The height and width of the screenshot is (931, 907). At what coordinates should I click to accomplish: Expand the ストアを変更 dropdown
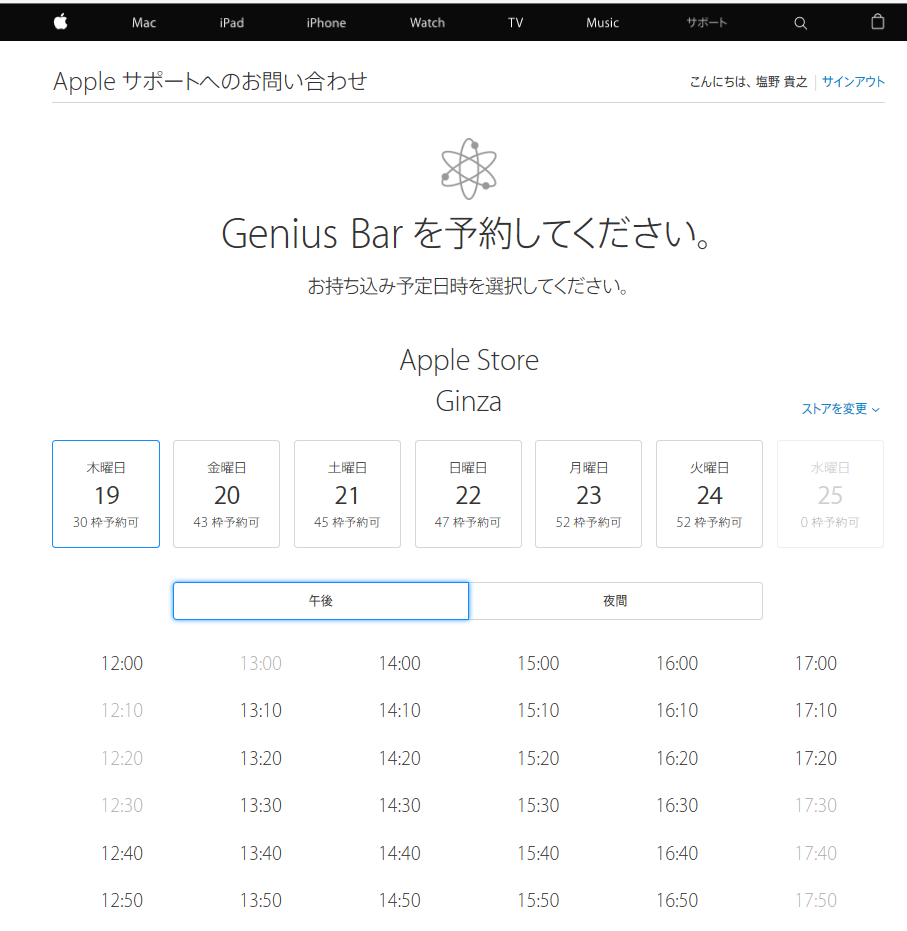[841, 408]
